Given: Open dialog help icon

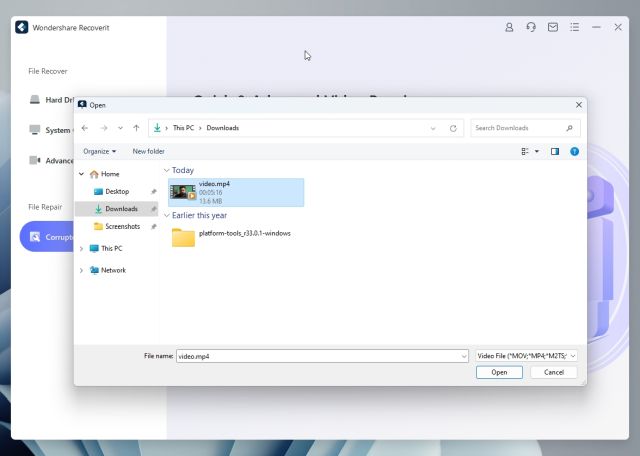Looking at the screenshot, I should (x=574, y=151).
